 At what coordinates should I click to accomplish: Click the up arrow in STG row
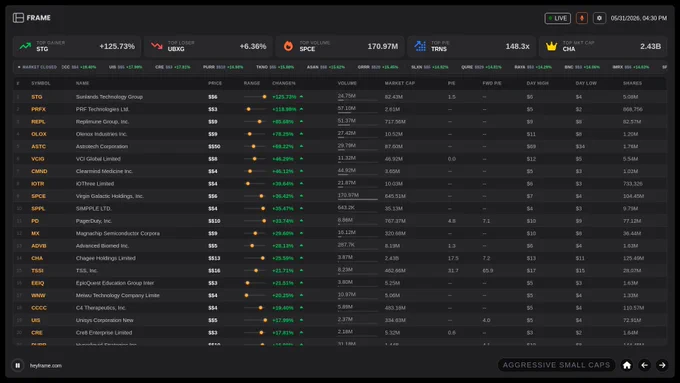(x=301, y=97)
